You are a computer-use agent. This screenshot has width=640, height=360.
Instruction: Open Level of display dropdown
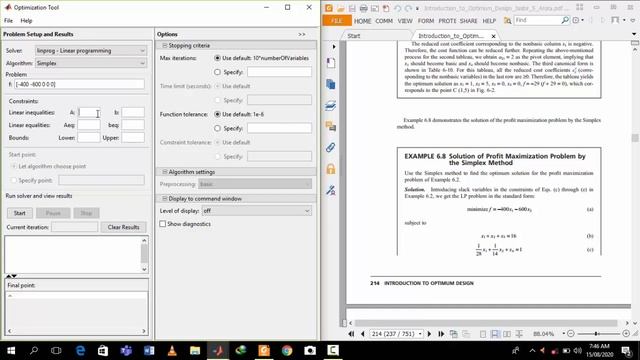(x=257, y=211)
